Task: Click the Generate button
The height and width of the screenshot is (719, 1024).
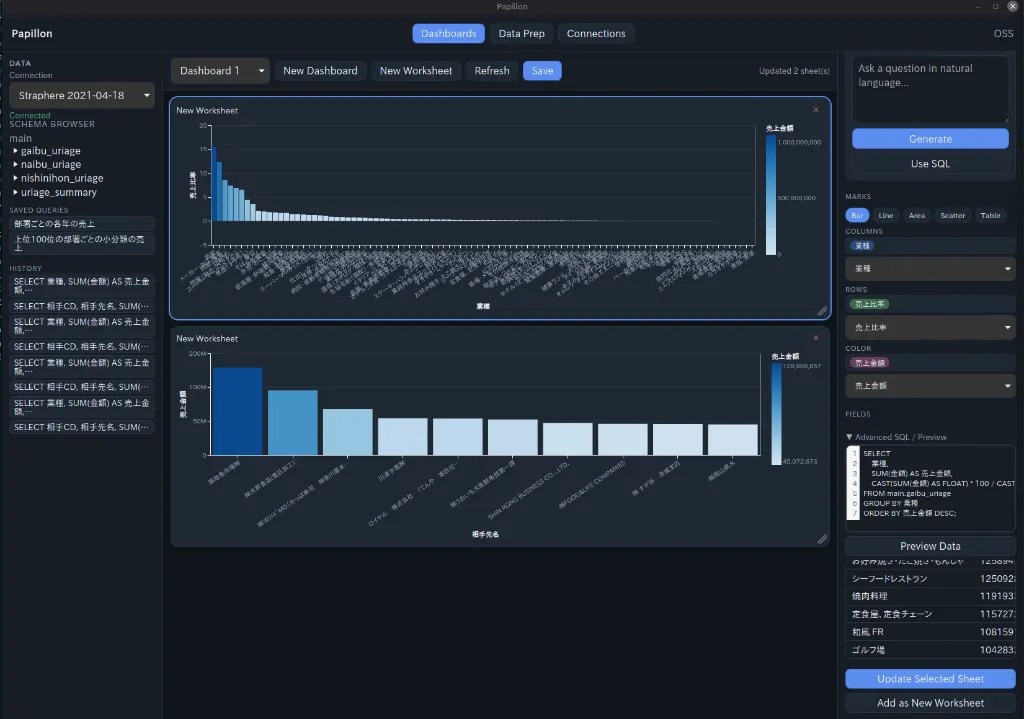Action: 930,139
